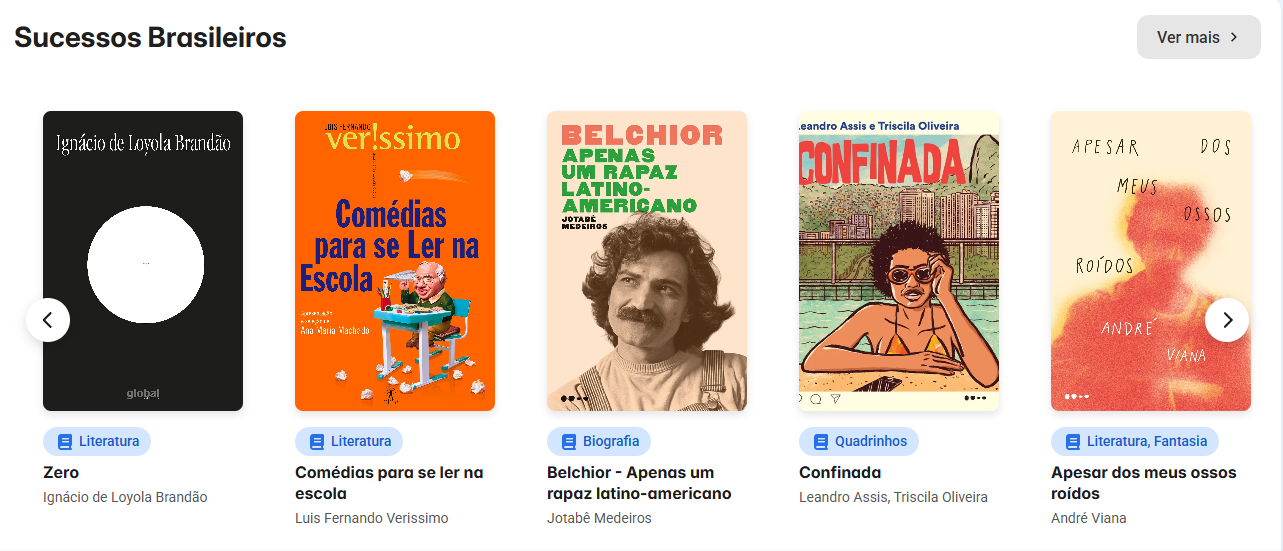Viewport: 1283px width, 551px height.
Task: Click the next carousel arrow icon
Action: point(1227,320)
